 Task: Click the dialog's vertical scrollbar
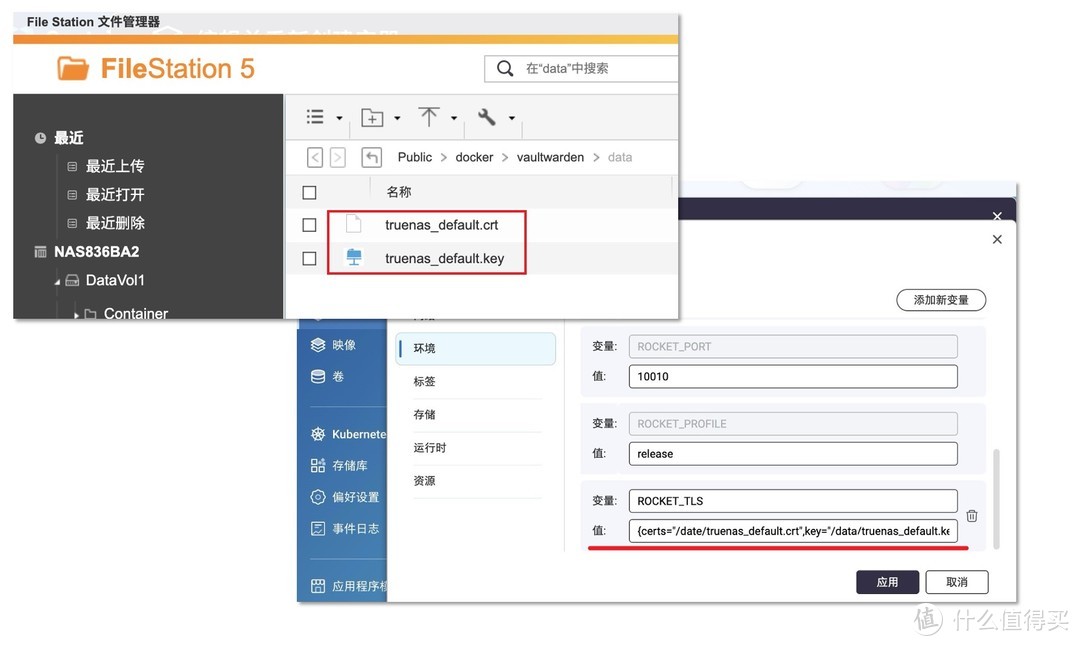(996, 499)
